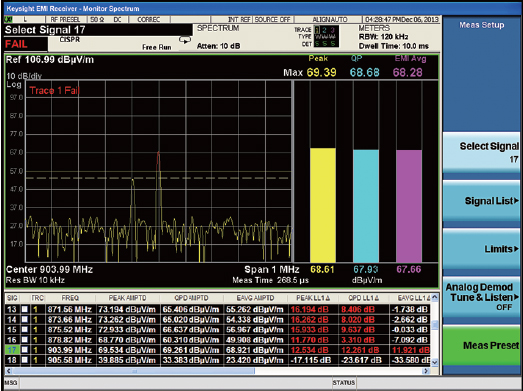Click frequency cell 871.56 MHz
Image resolution: width=523 pixels, height=391 pixels.
click(x=70, y=309)
